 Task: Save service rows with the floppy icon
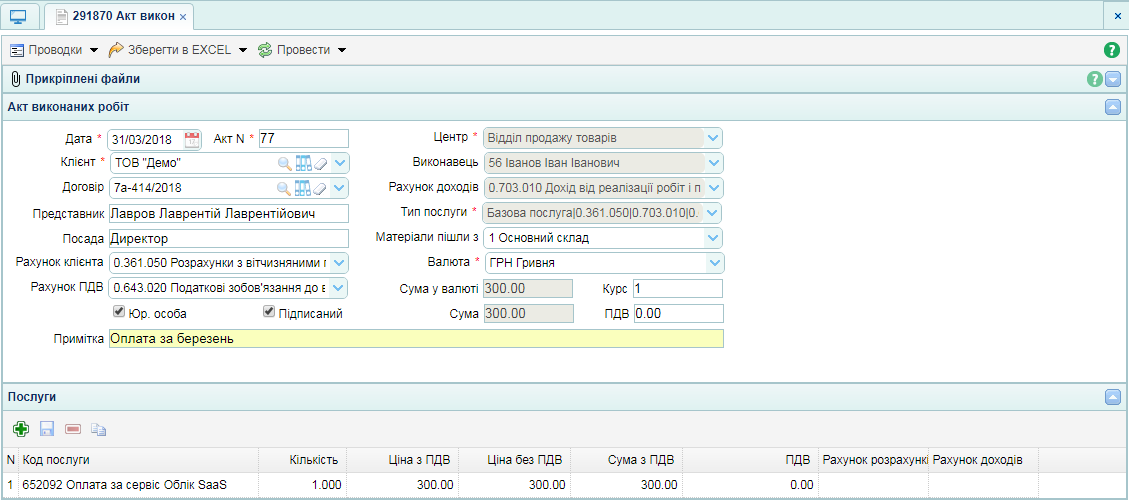(x=47, y=429)
